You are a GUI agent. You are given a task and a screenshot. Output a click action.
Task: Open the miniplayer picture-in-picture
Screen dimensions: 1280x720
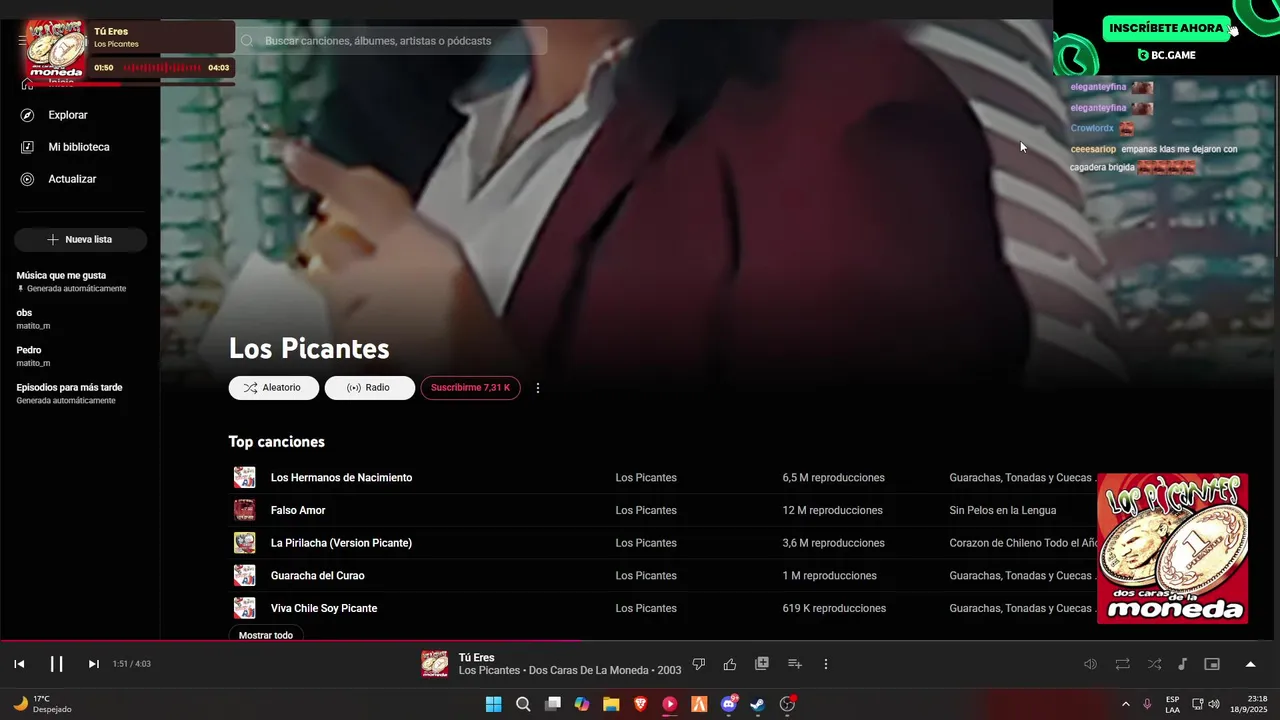[1212, 664]
